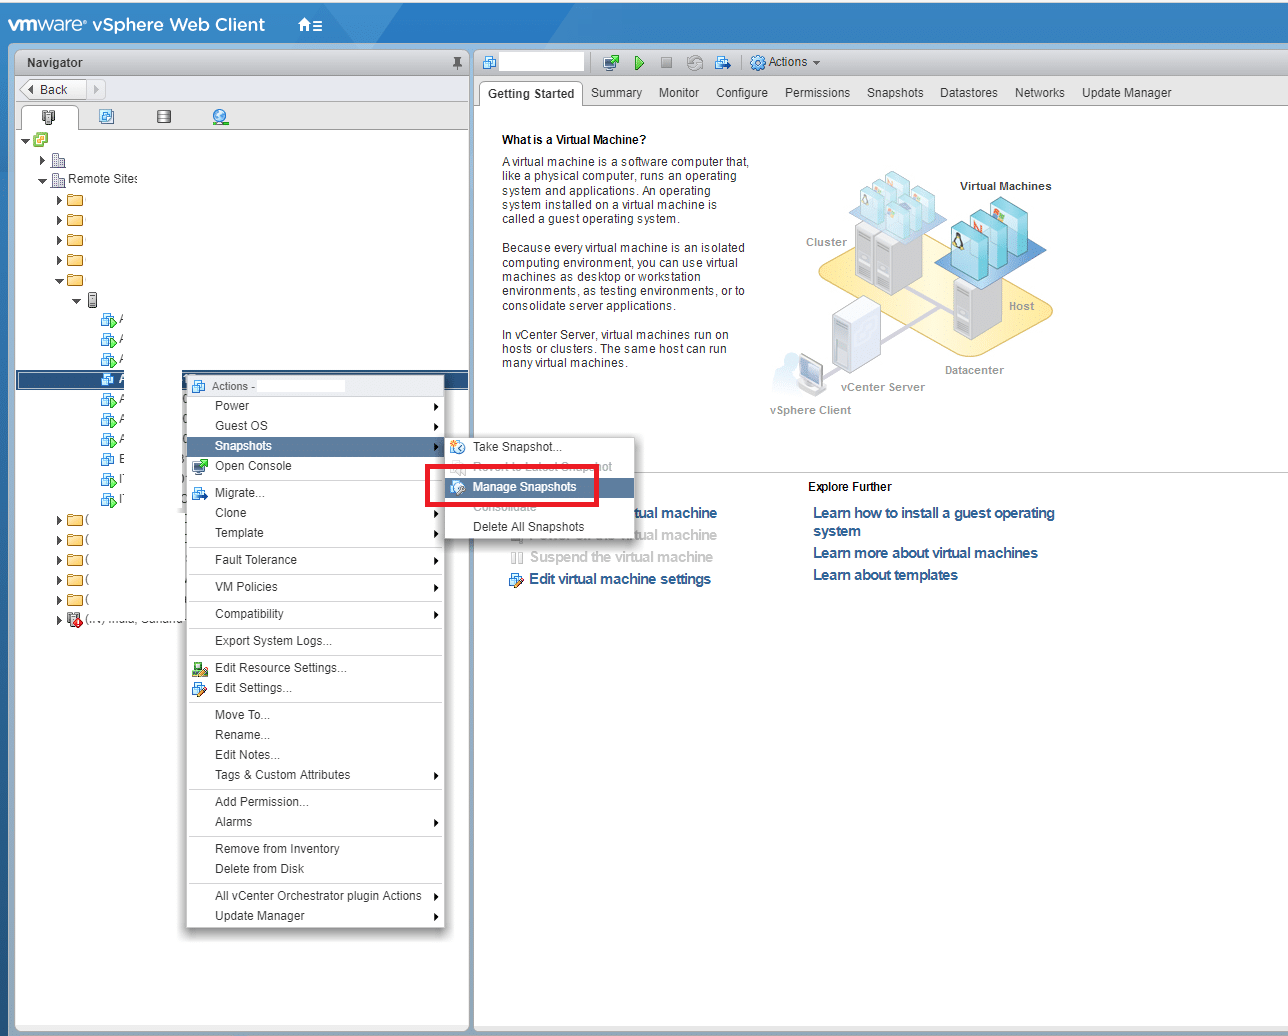This screenshot has width=1288, height=1036.
Task: Open the Home menu icon in header
Action: pos(310,25)
